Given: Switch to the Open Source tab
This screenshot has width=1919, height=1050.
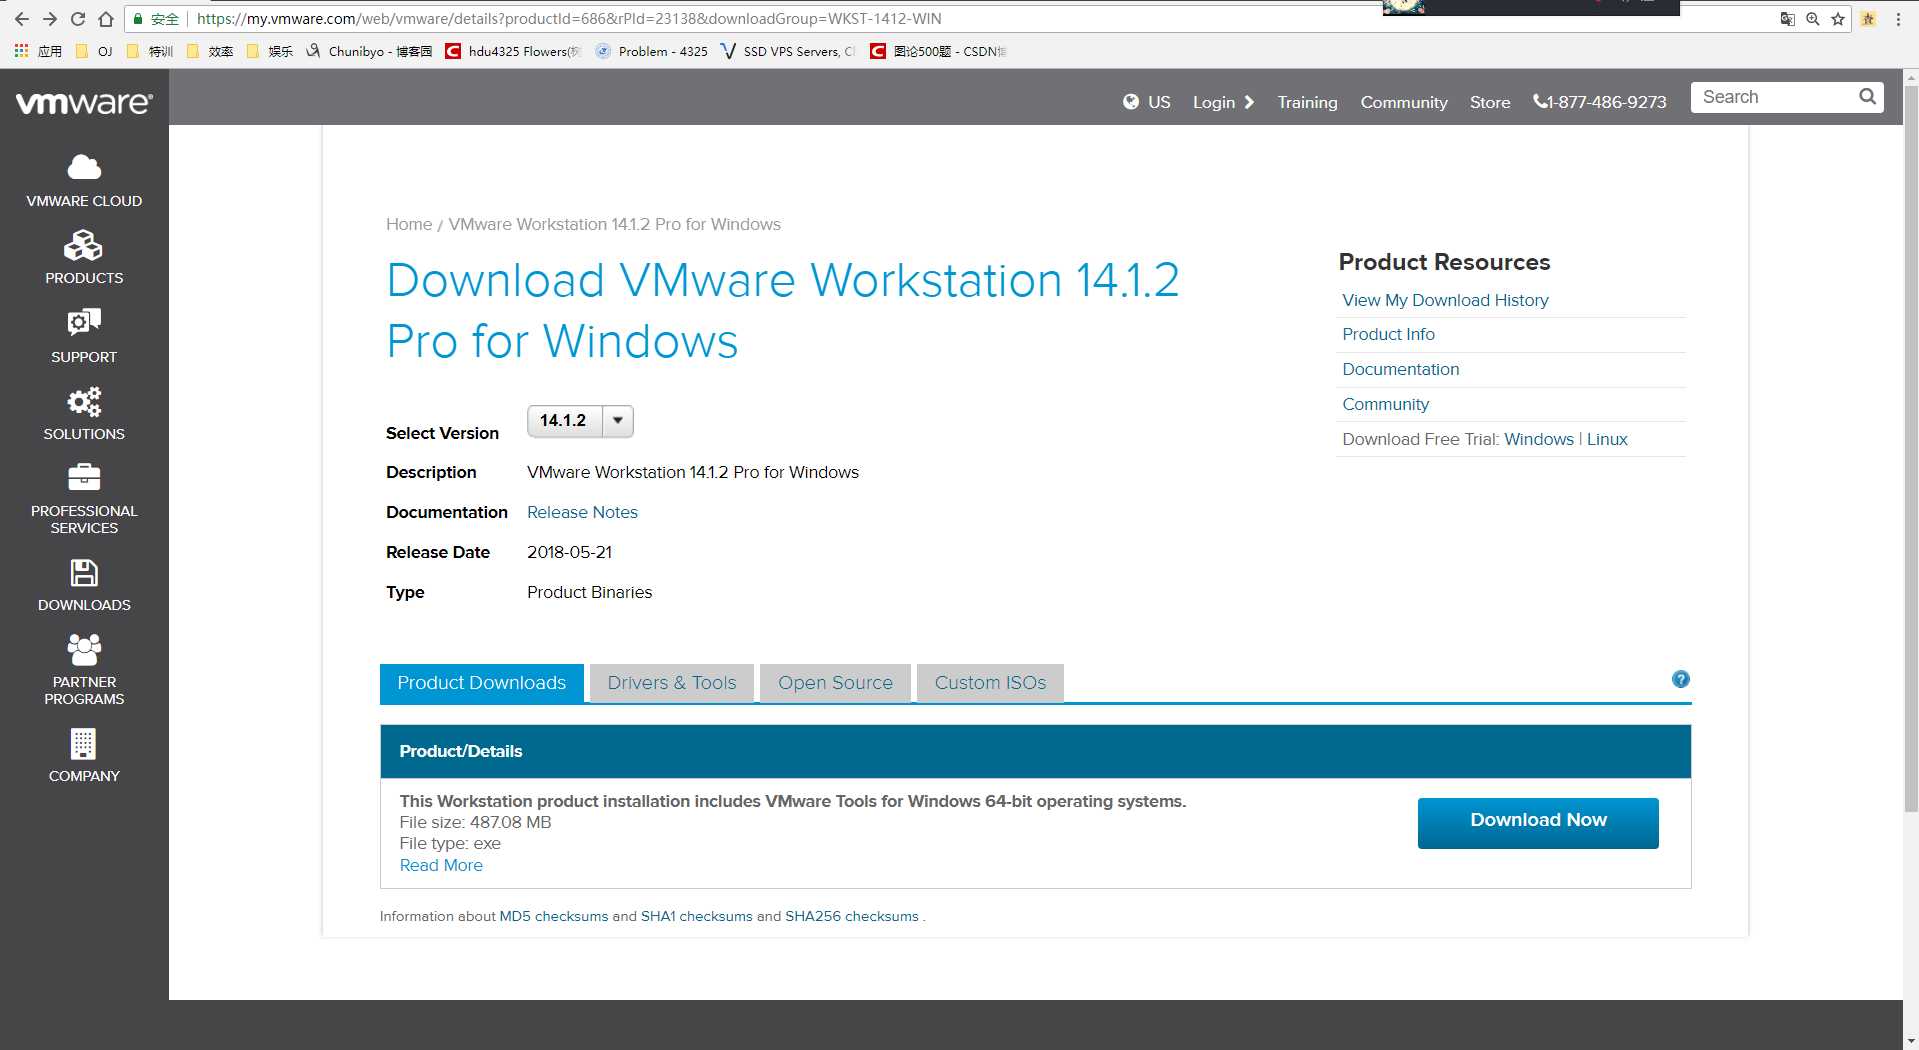Looking at the screenshot, I should (835, 683).
